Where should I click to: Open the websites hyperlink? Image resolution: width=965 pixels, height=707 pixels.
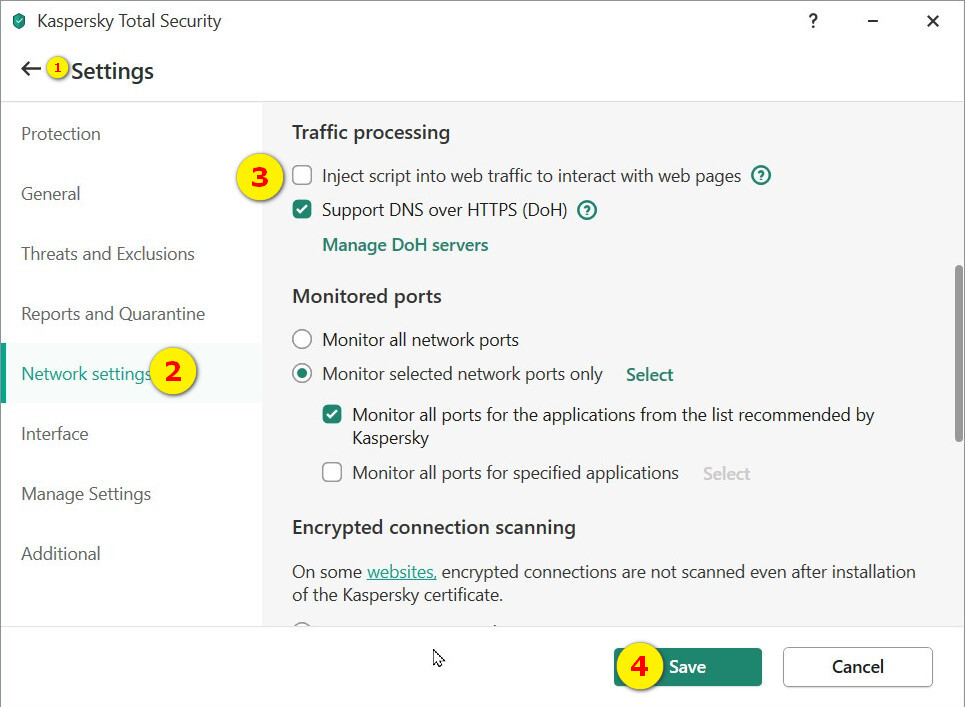[x=401, y=572]
